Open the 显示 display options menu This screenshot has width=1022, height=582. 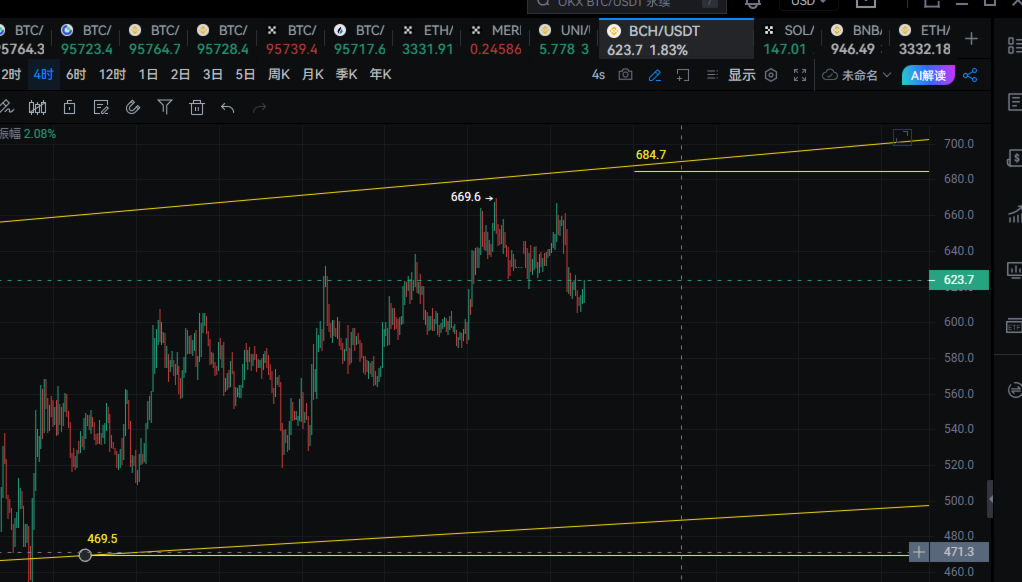pyautogui.click(x=741, y=75)
